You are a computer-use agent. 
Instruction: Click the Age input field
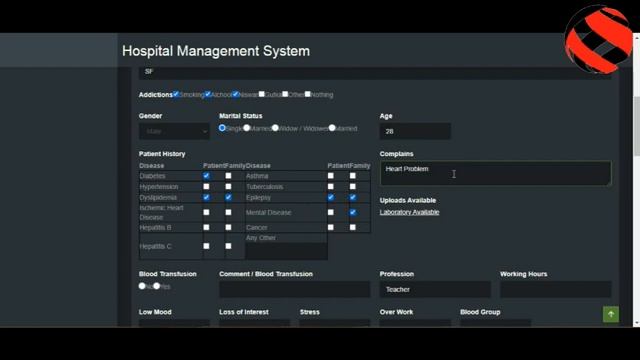click(415, 131)
